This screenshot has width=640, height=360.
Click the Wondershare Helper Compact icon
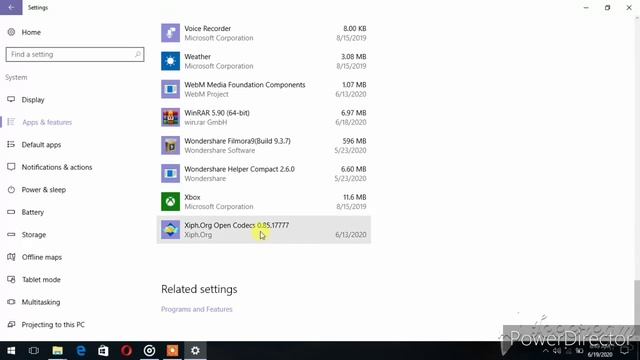click(x=170, y=173)
